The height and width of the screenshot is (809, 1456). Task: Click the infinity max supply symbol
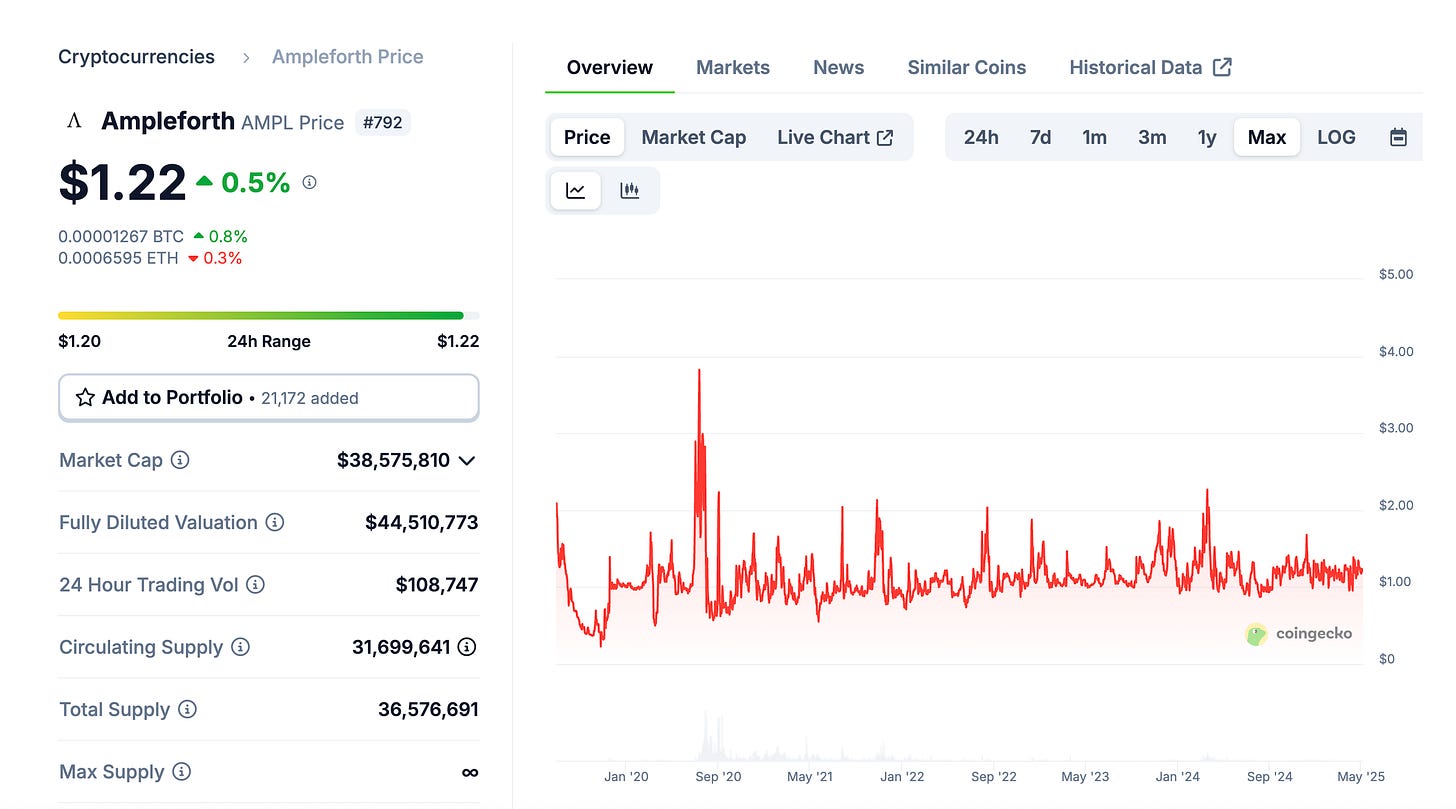tap(470, 772)
